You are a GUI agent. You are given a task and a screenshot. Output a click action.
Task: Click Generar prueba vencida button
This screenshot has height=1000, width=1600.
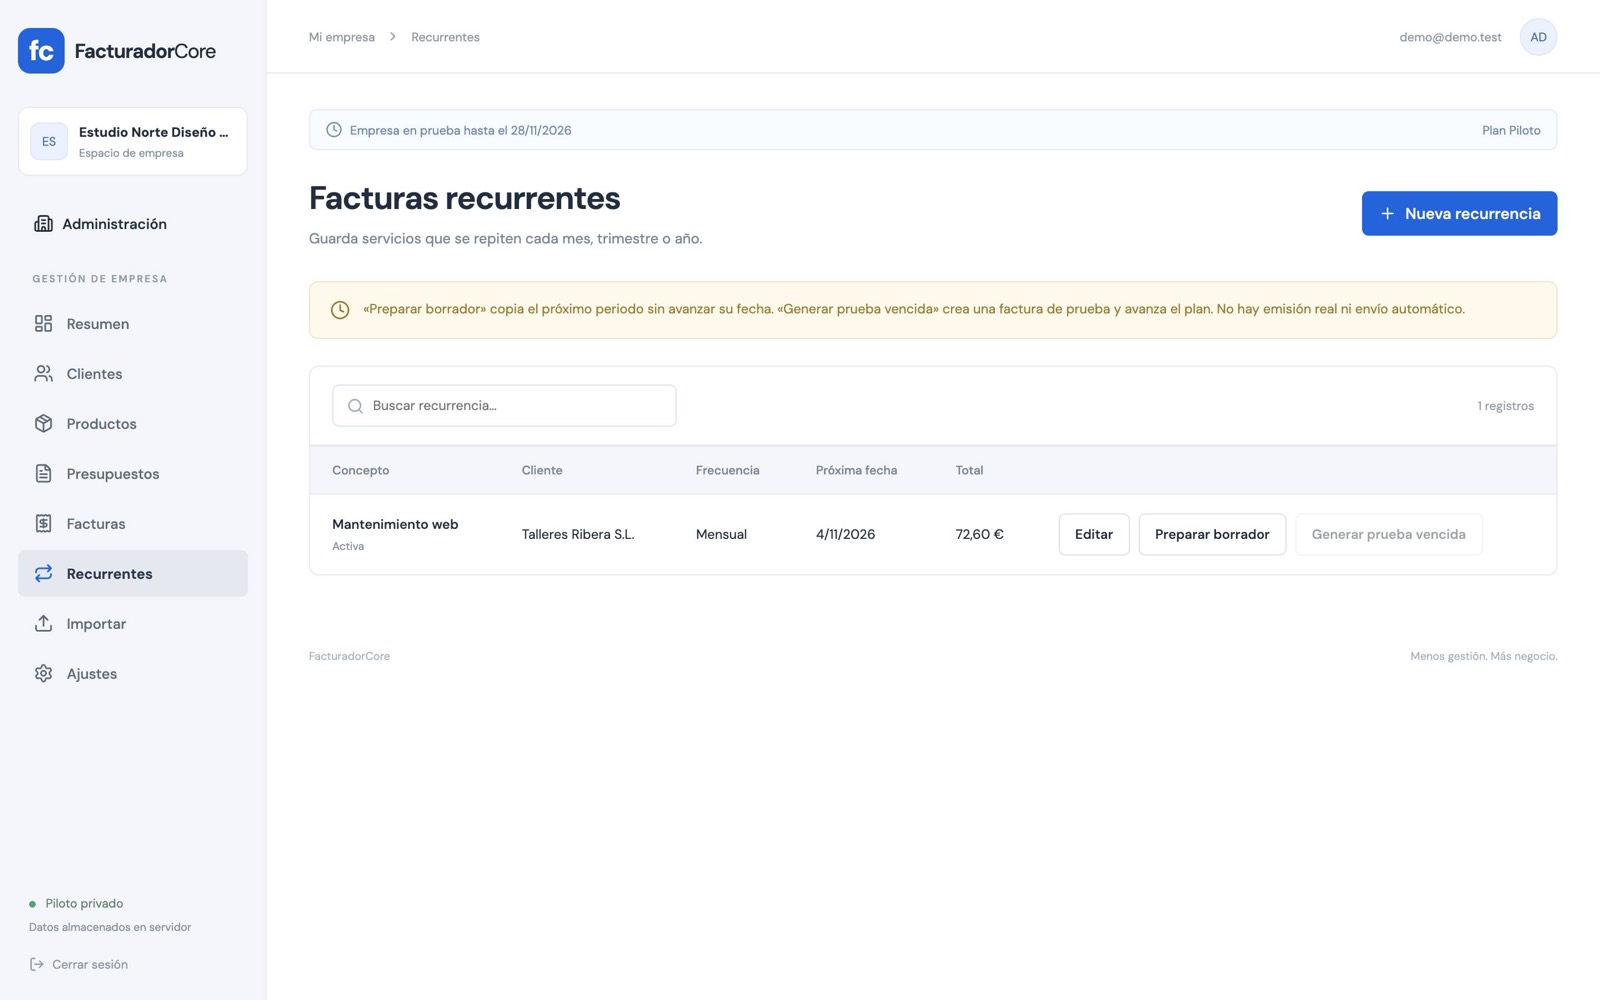point(1388,535)
